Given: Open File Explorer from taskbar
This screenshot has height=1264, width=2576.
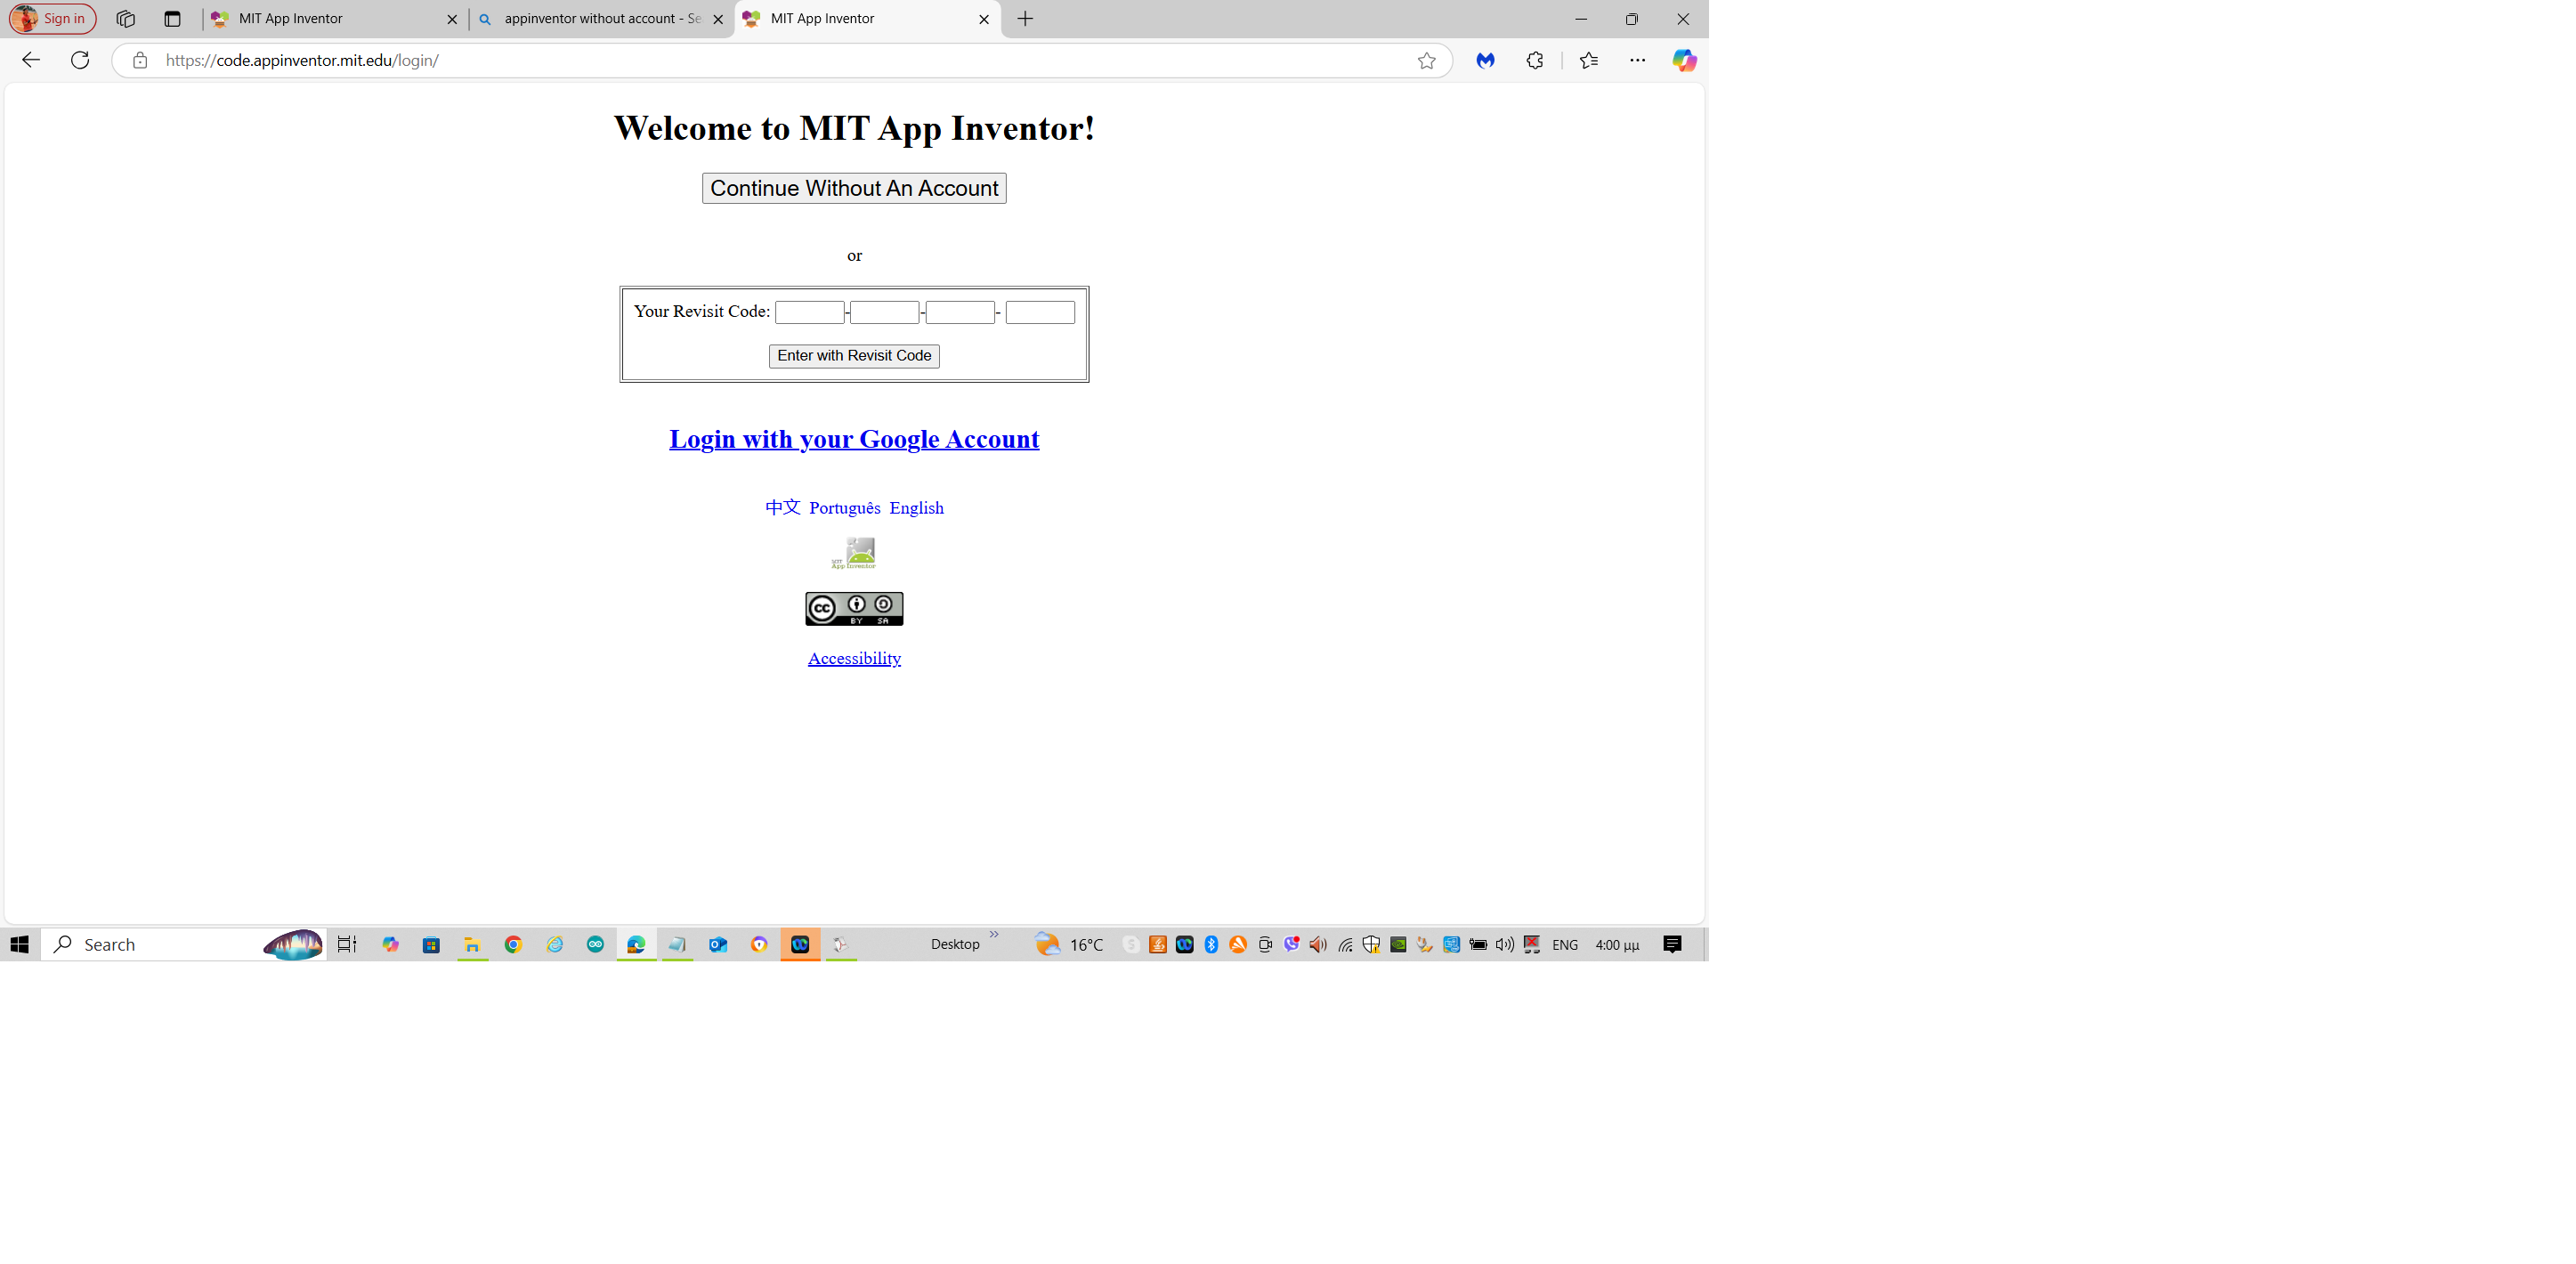Looking at the screenshot, I should click(472, 944).
